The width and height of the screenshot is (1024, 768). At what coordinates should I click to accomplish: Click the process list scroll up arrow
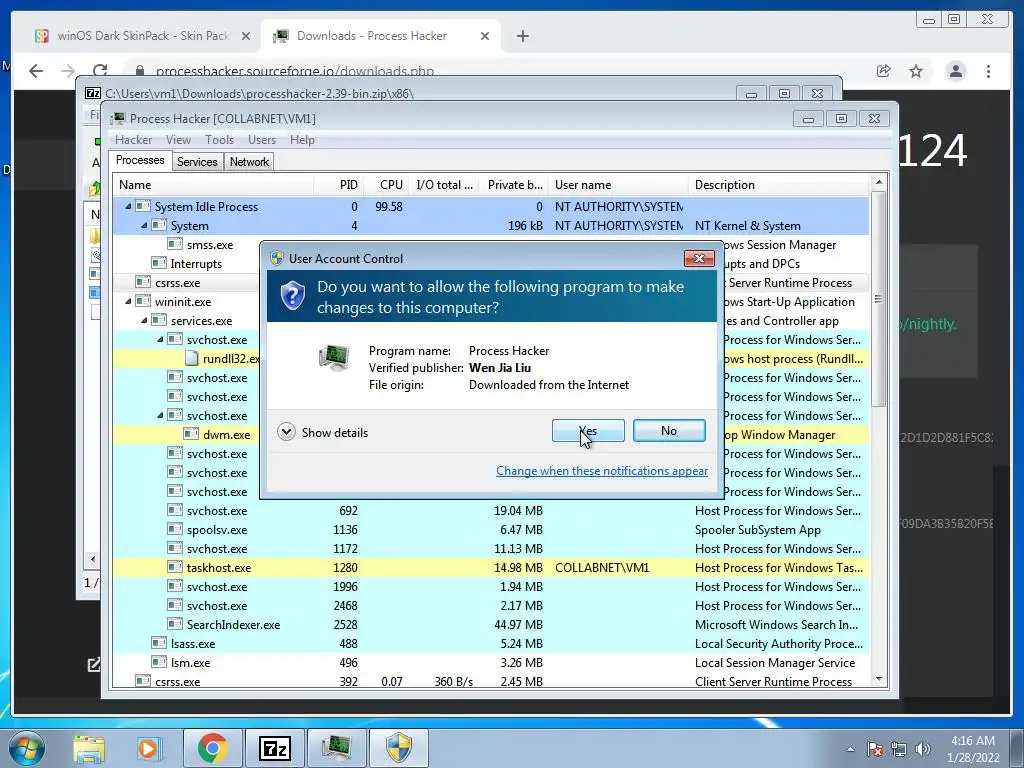(x=879, y=182)
